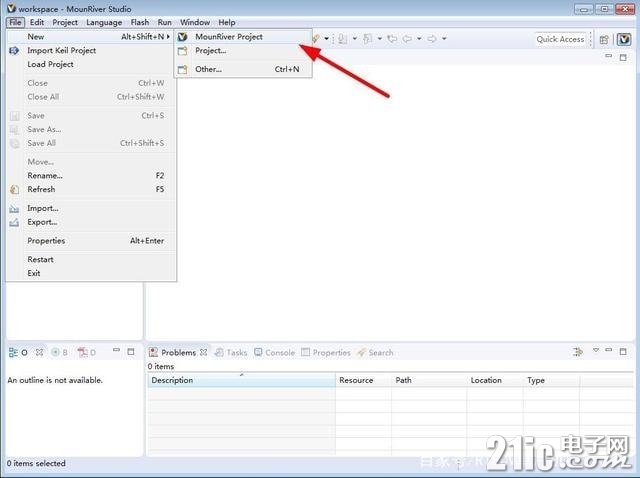
Task: Select Exit at bottom of File menu
Action: [91, 273]
